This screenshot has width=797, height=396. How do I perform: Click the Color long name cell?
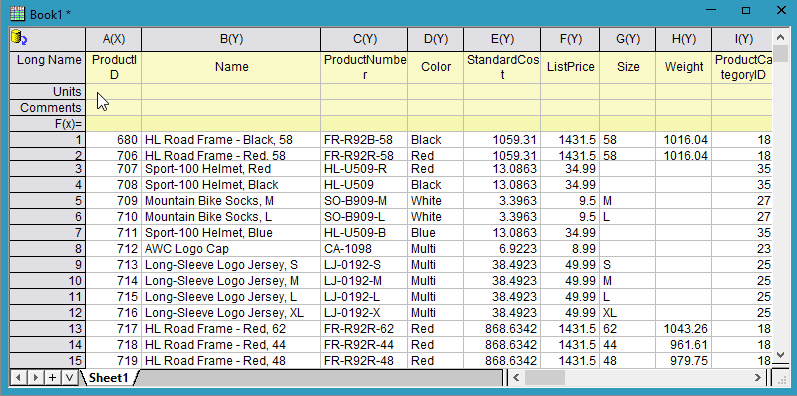point(435,68)
